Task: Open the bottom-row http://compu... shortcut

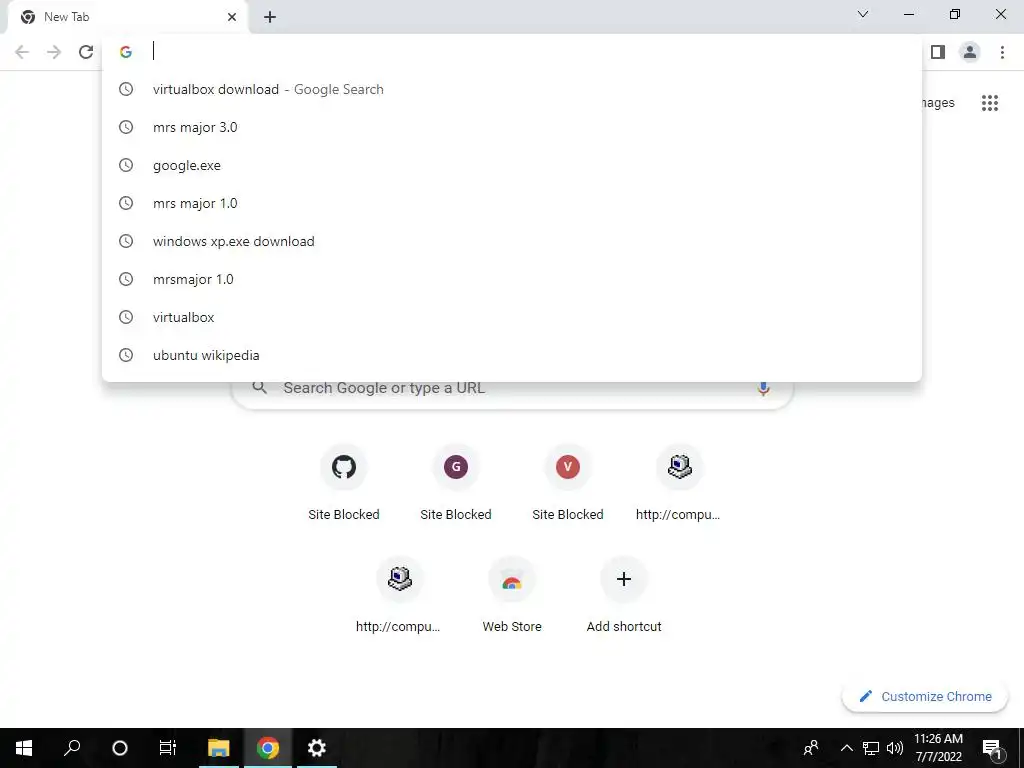Action: click(x=399, y=595)
